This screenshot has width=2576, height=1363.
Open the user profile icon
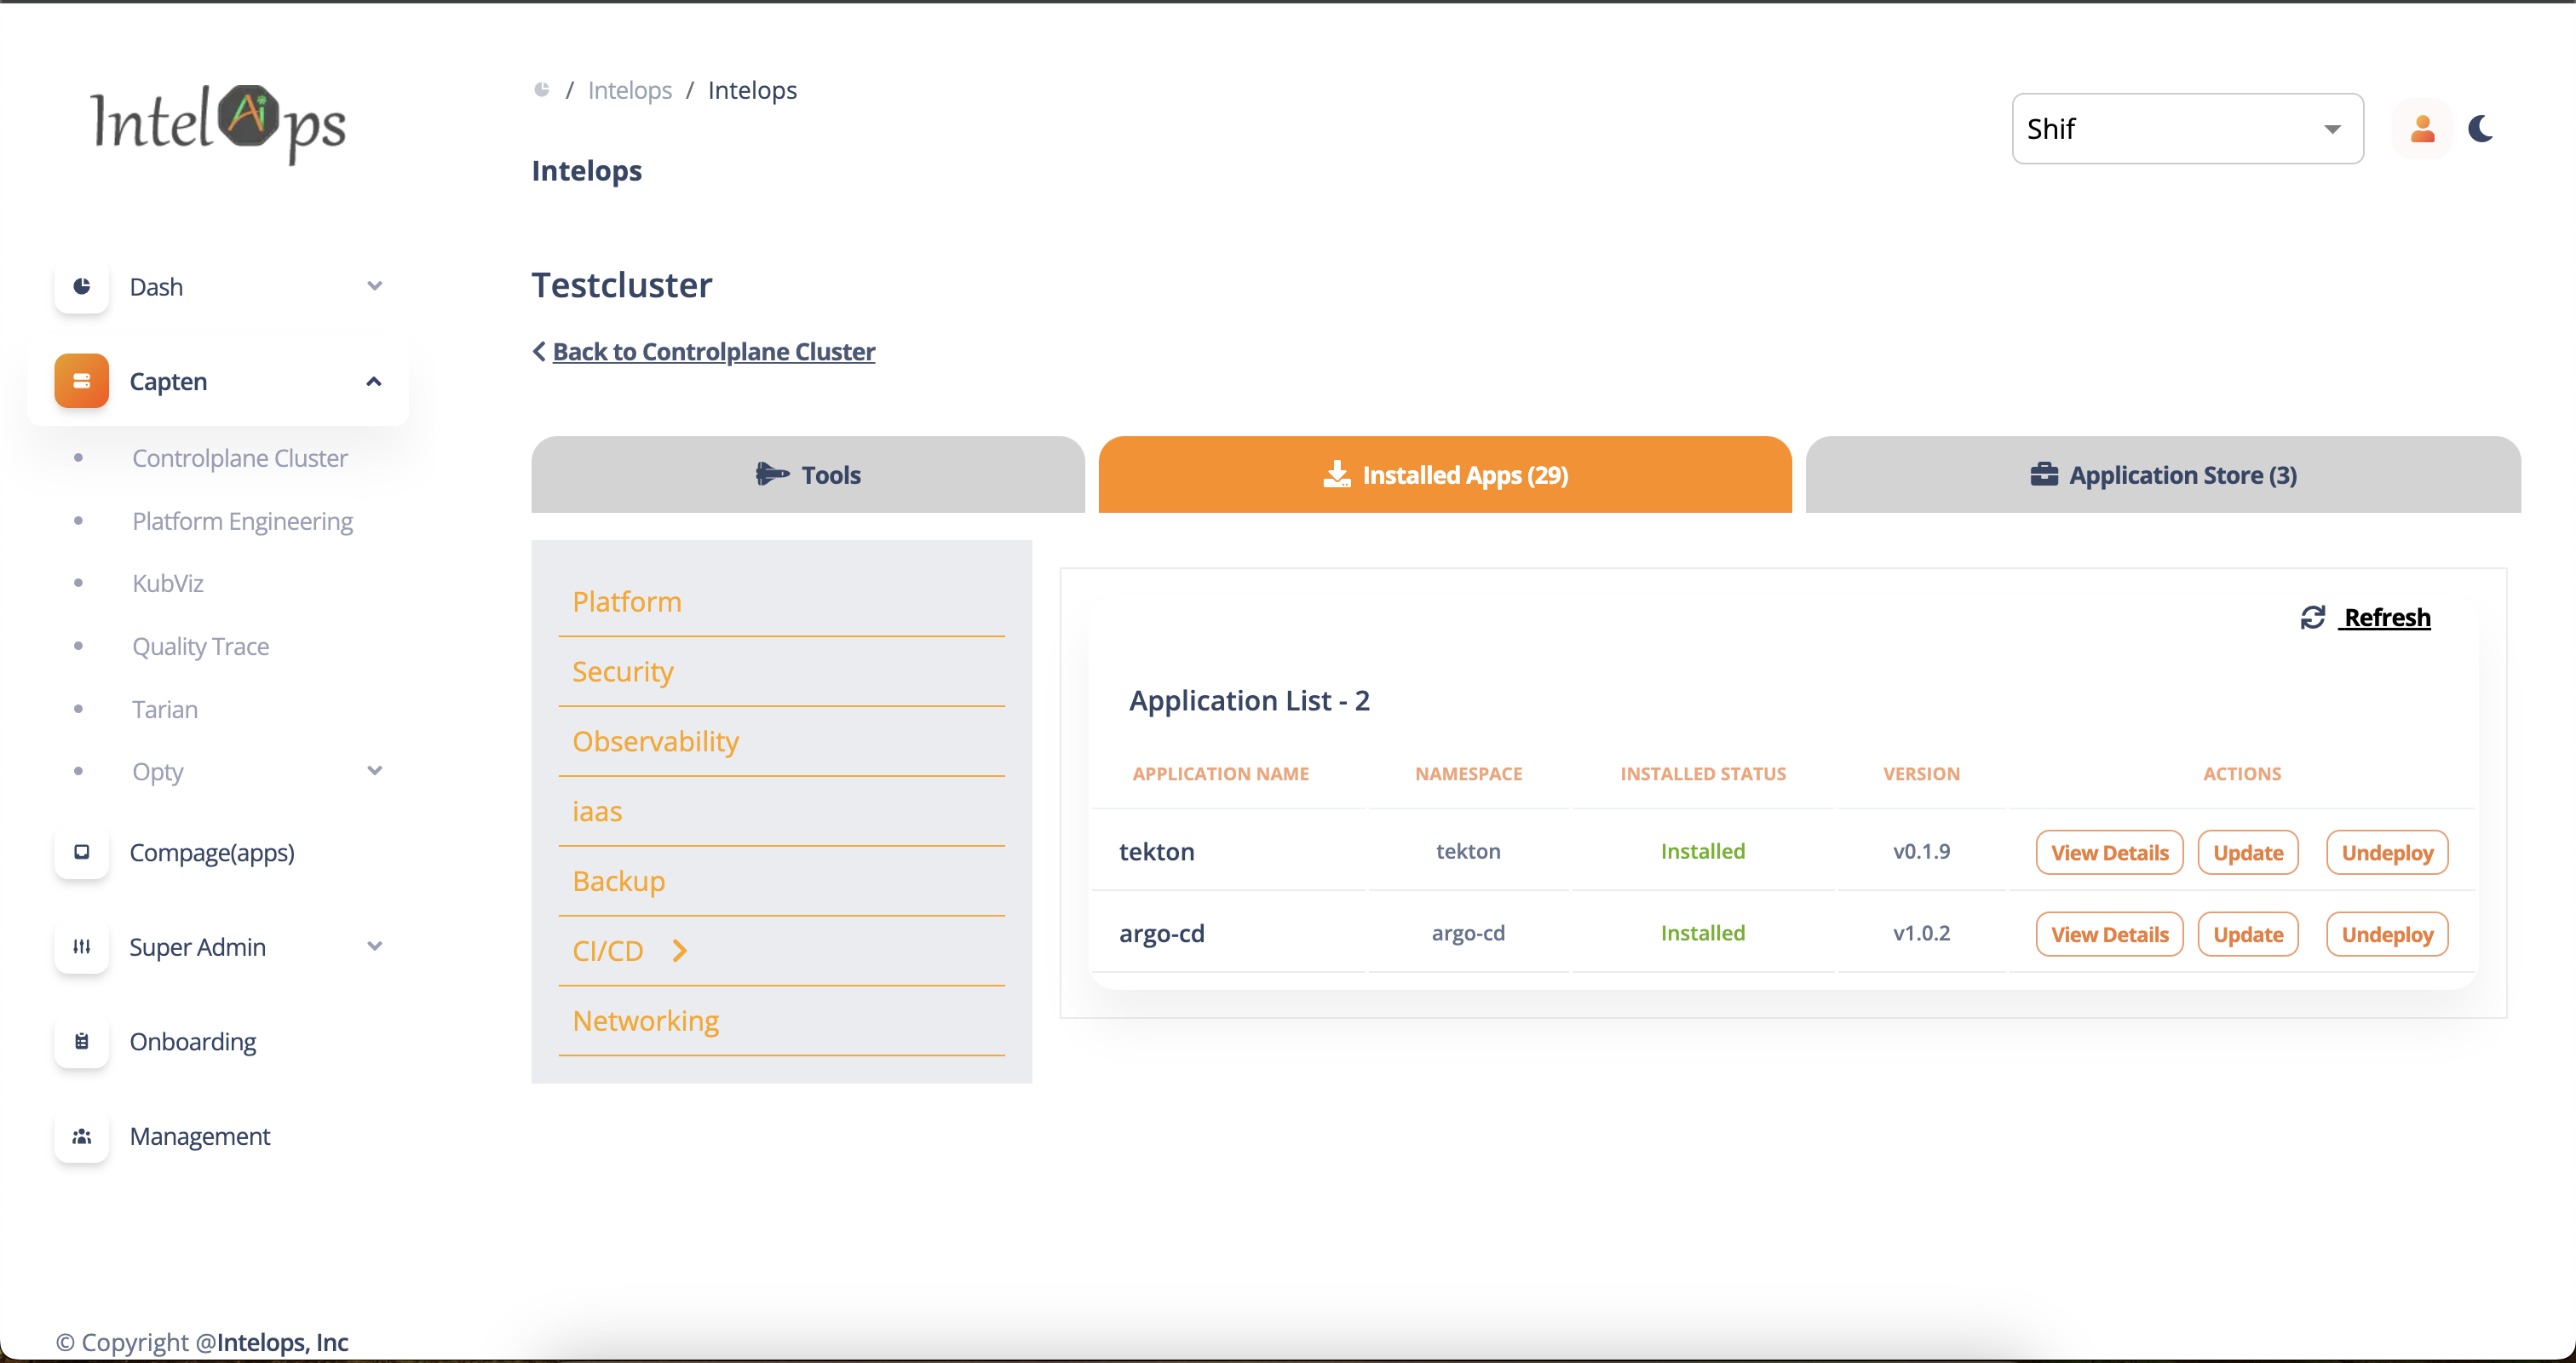2422,128
